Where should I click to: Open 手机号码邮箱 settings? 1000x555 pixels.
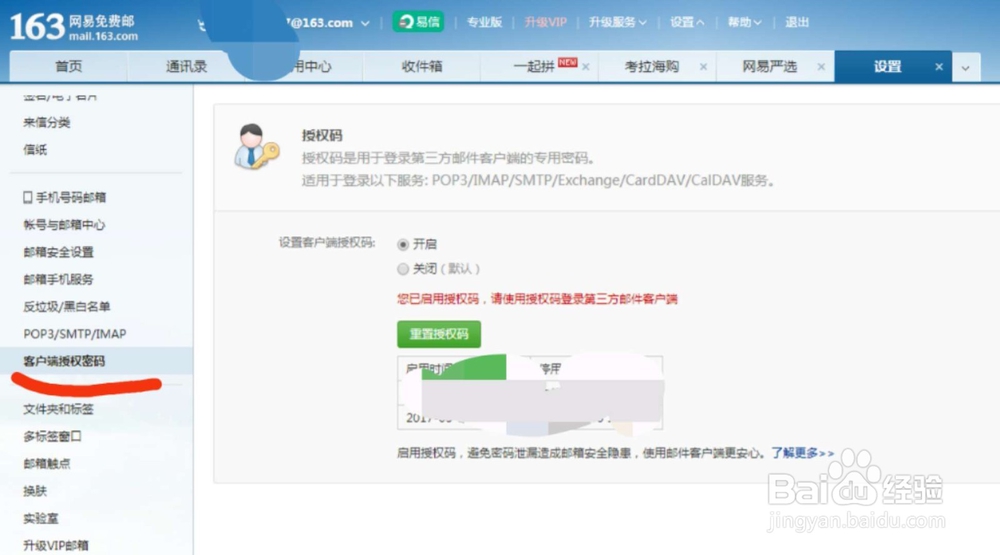(x=70, y=198)
